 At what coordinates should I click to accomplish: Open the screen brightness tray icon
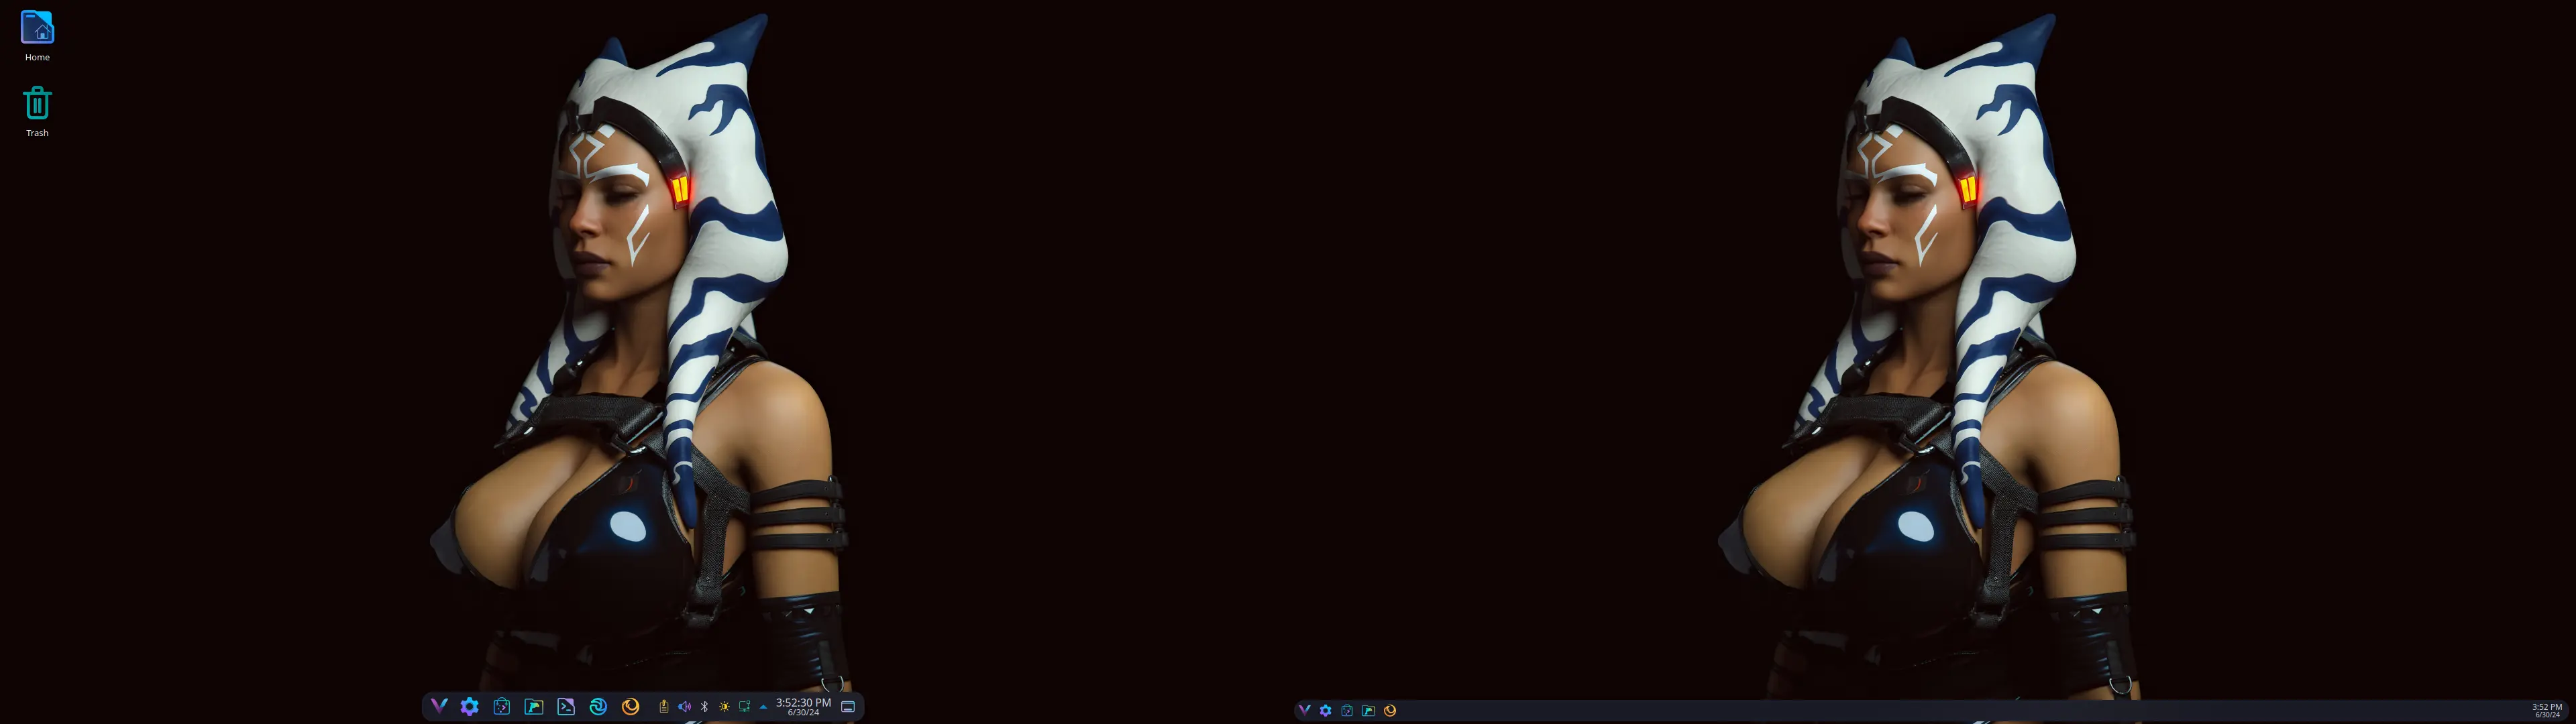coord(724,706)
